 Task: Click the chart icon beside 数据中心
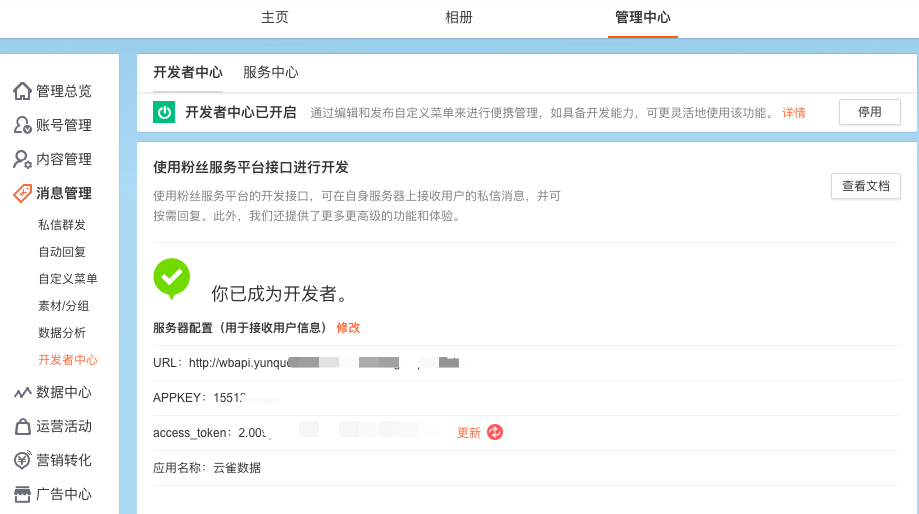(22, 392)
